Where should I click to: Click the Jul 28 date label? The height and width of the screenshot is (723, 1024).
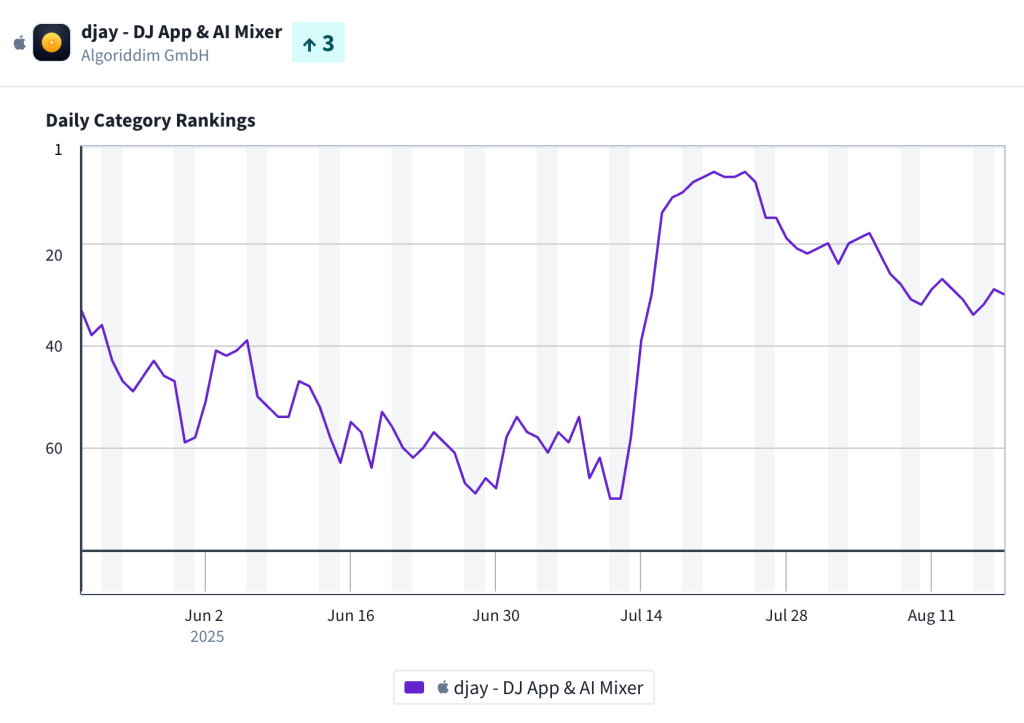click(786, 615)
